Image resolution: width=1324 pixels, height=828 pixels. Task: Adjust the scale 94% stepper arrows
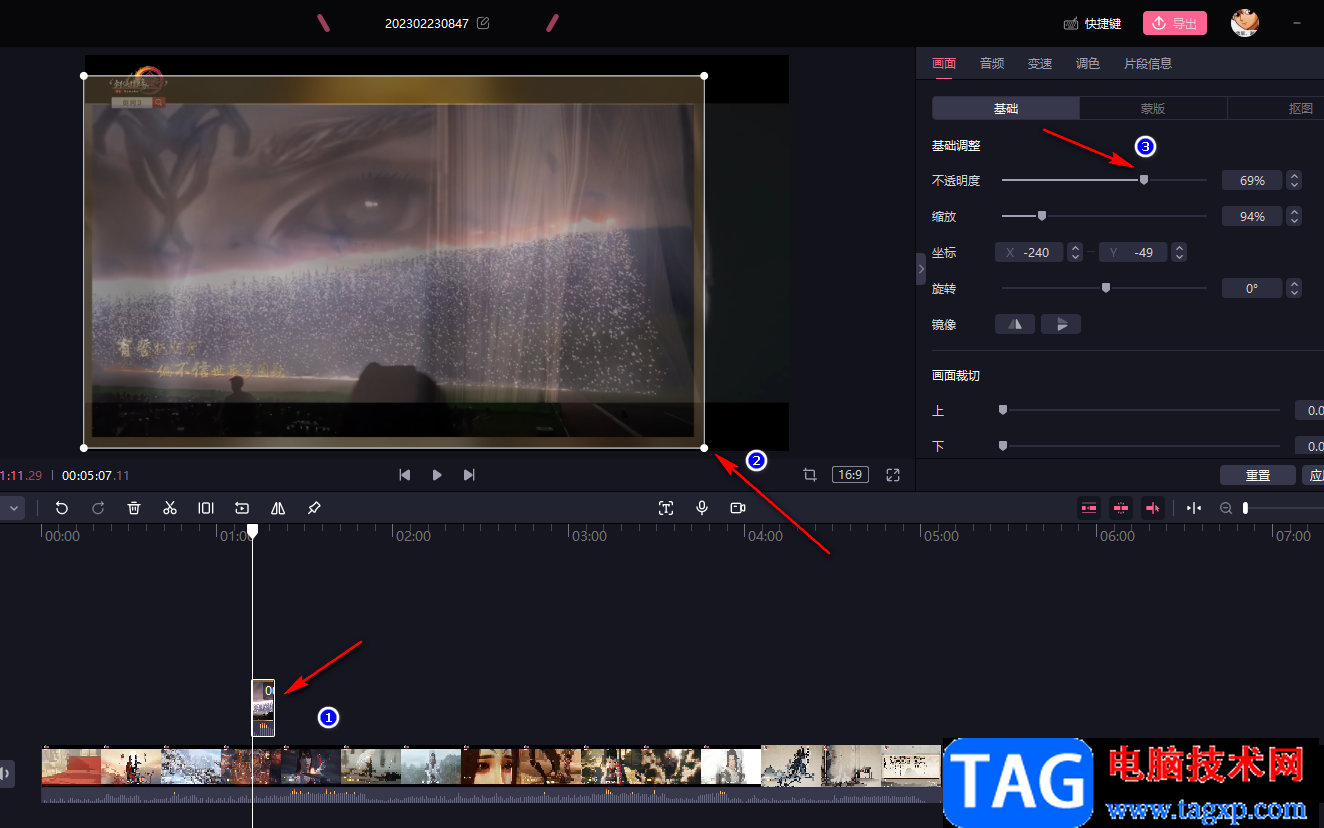pyautogui.click(x=1294, y=217)
